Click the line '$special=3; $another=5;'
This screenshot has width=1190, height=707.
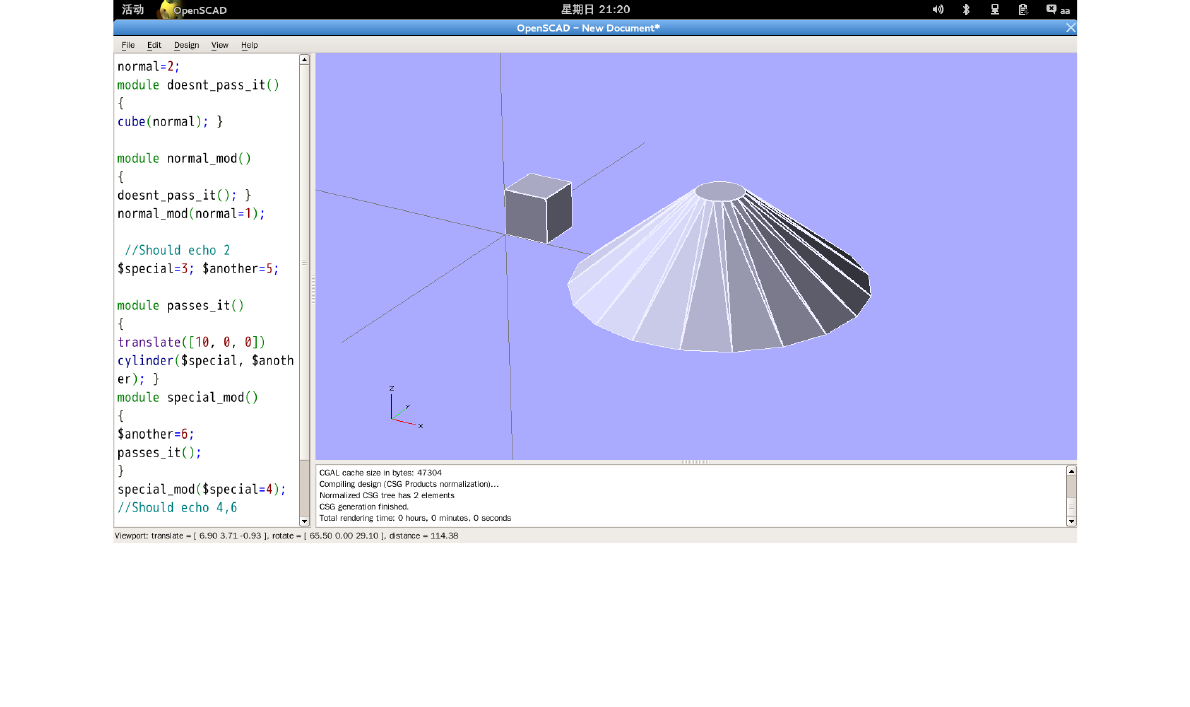pyautogui.click(x=198, y=269)
